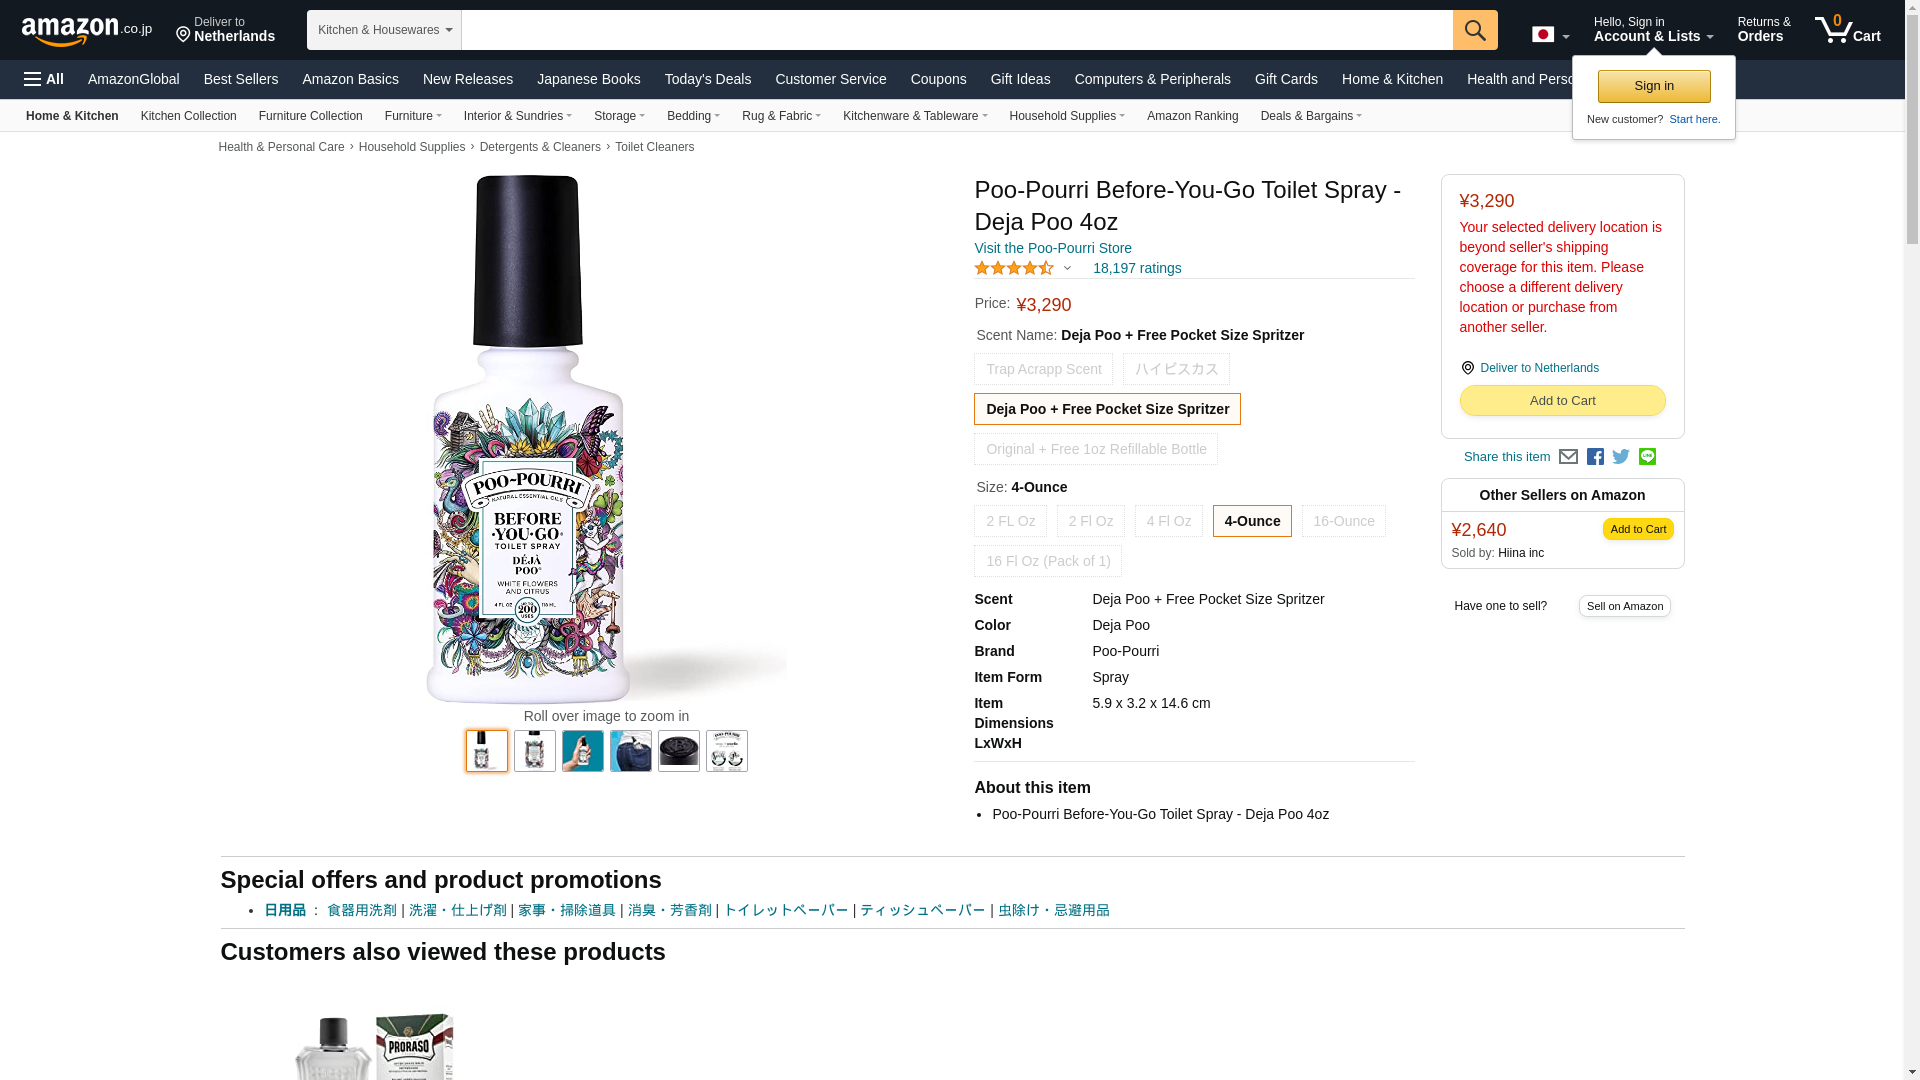Open Today's Deals in navigation bar
Image resolution: width=1920 pixels, height=1080 pixels.
707,79
